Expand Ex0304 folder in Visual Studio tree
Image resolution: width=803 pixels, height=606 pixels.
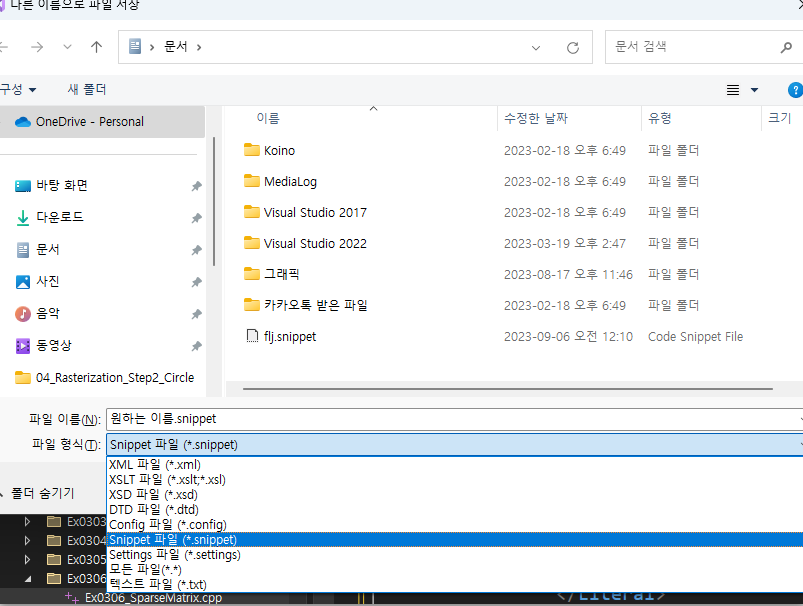pos(27,540)
